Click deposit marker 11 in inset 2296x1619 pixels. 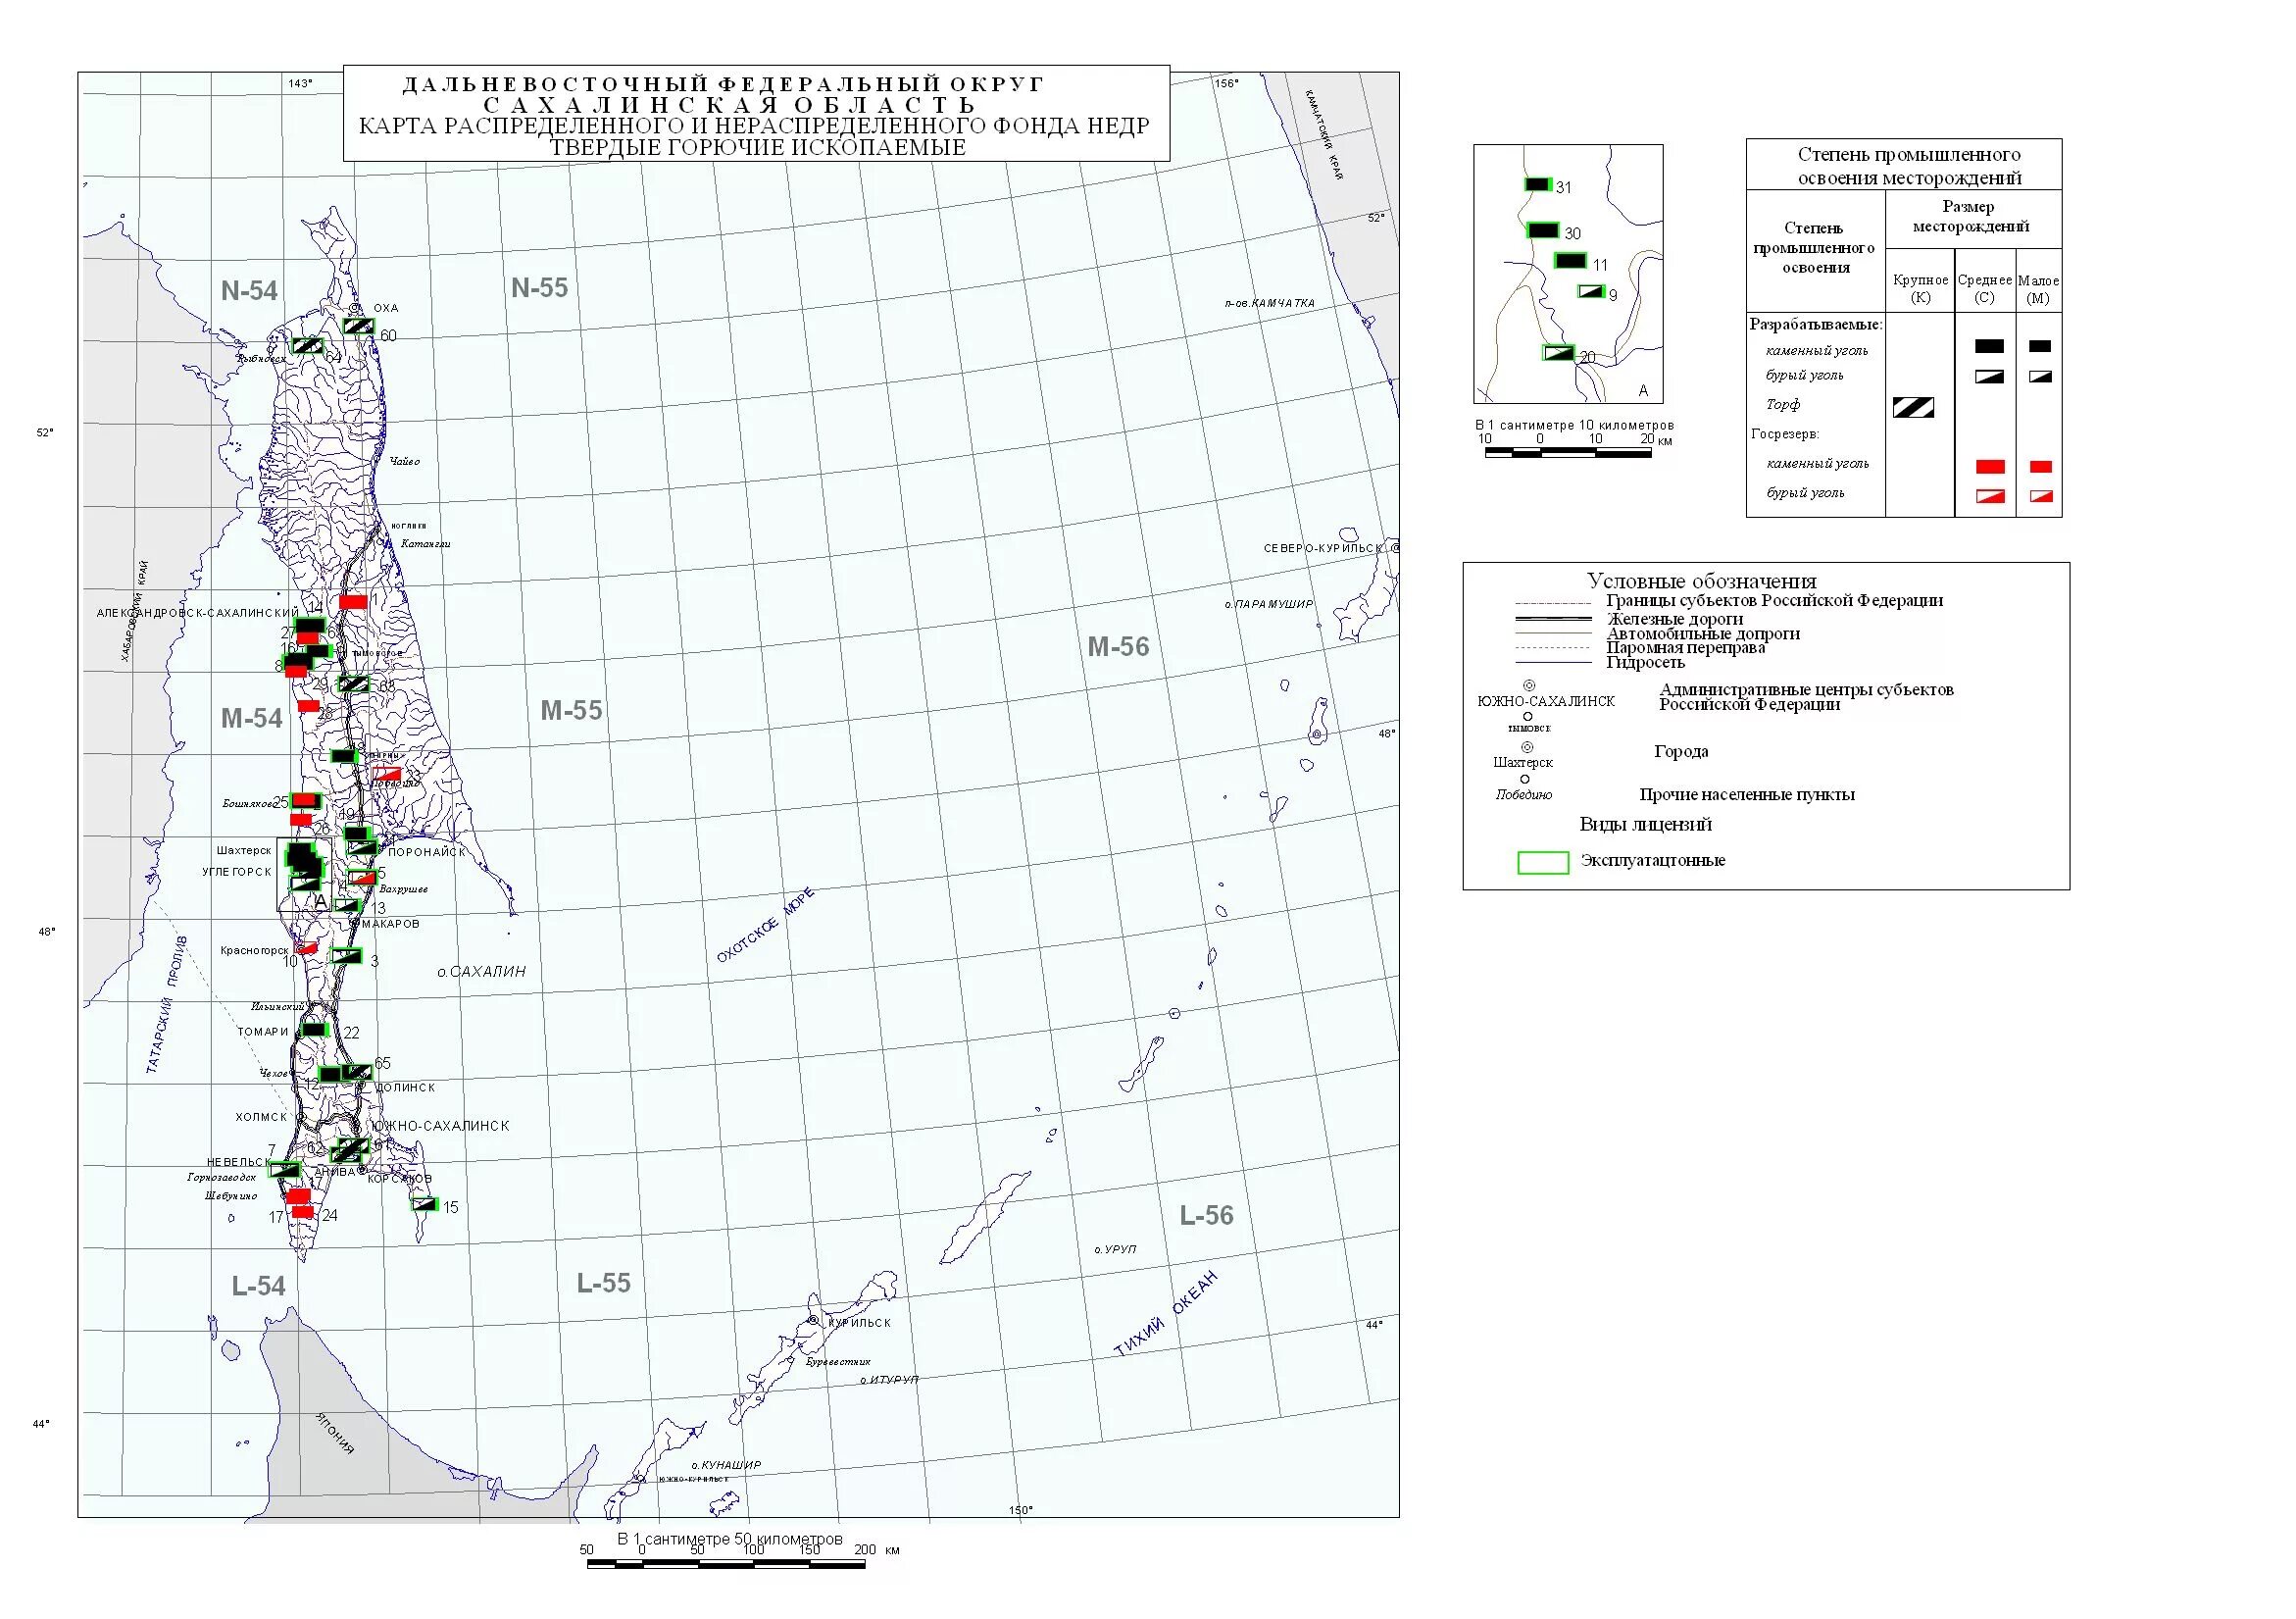(1570, 261)
